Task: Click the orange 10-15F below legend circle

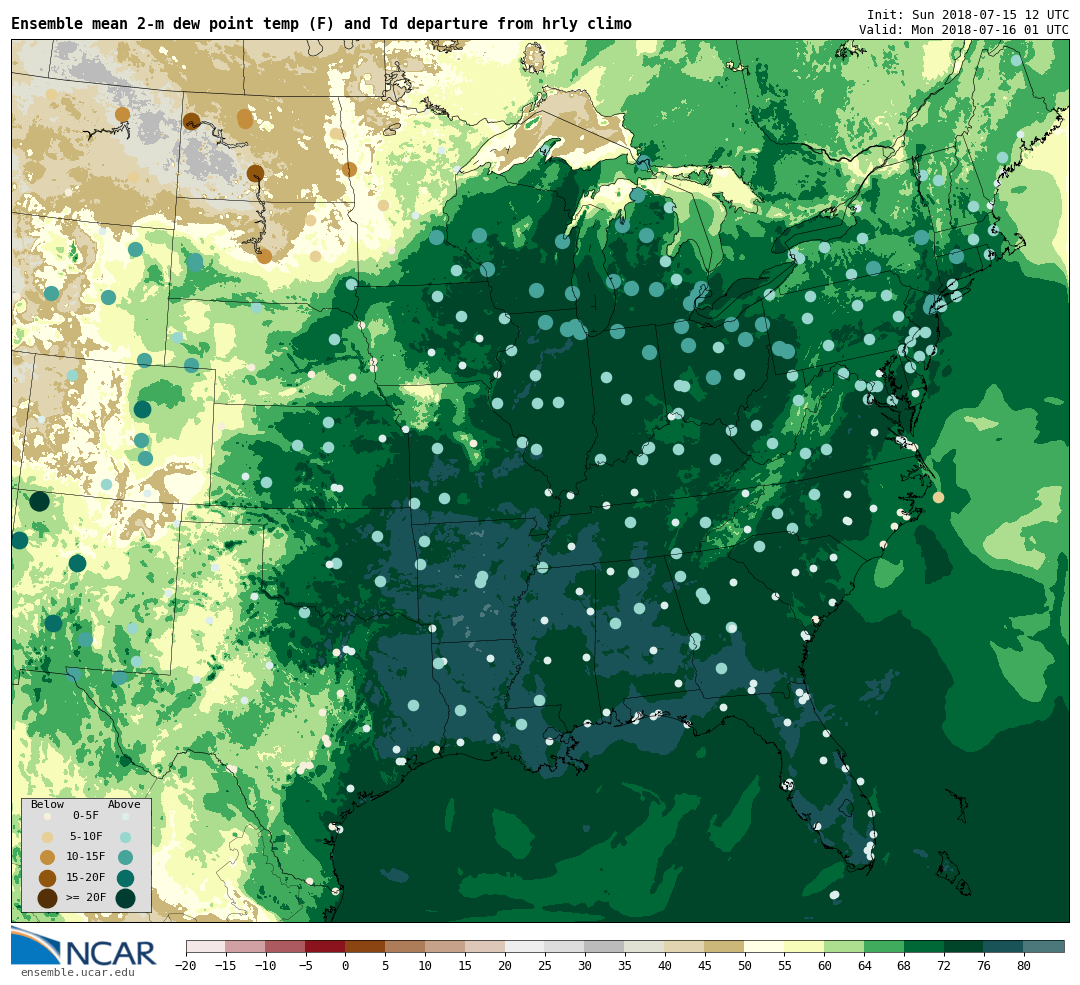Action: (x=47, y=858)
